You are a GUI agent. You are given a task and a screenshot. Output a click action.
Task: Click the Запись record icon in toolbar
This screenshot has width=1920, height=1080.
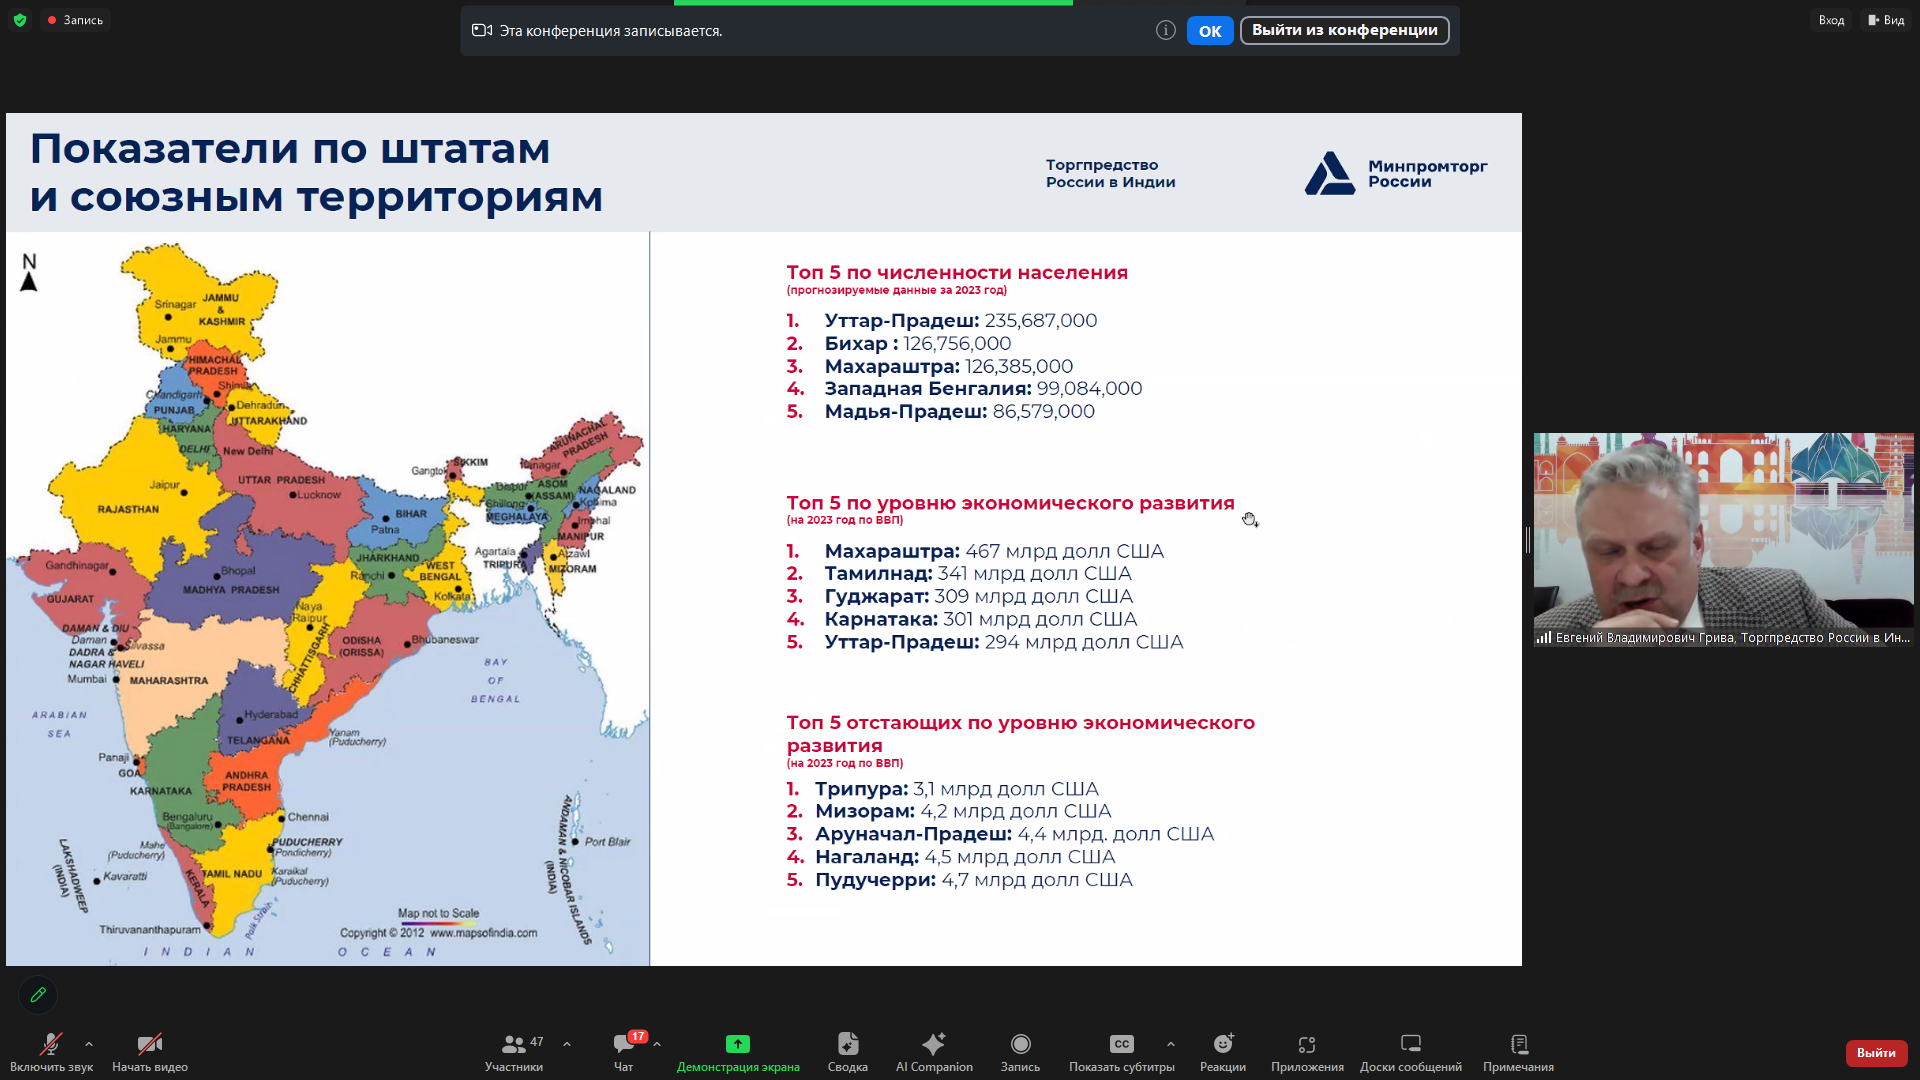[x=1020, y=1044]
